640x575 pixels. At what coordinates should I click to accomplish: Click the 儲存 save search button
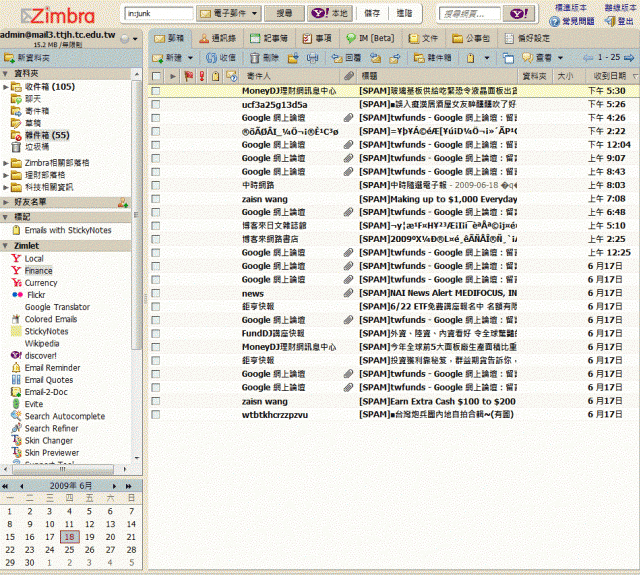372,13
